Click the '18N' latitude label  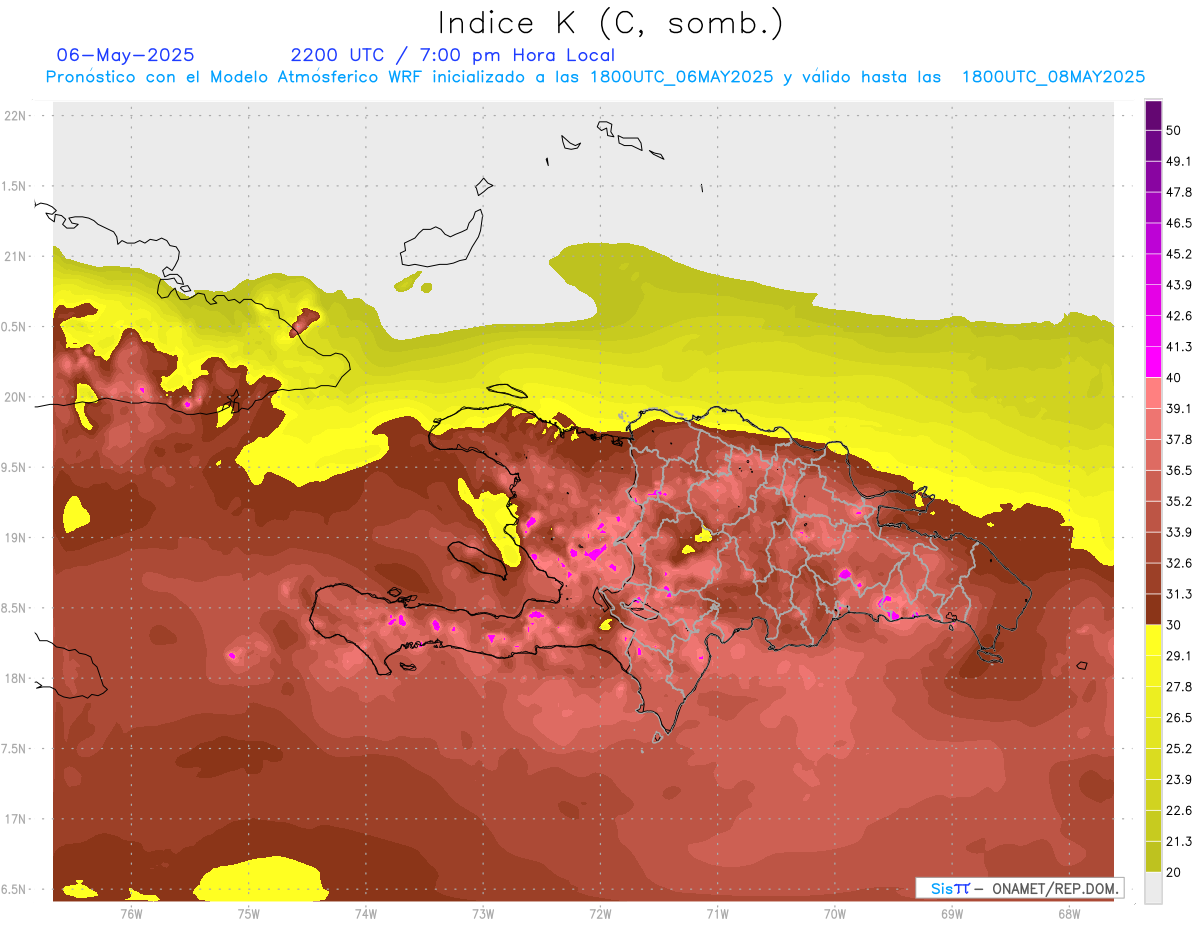(16, 678)
